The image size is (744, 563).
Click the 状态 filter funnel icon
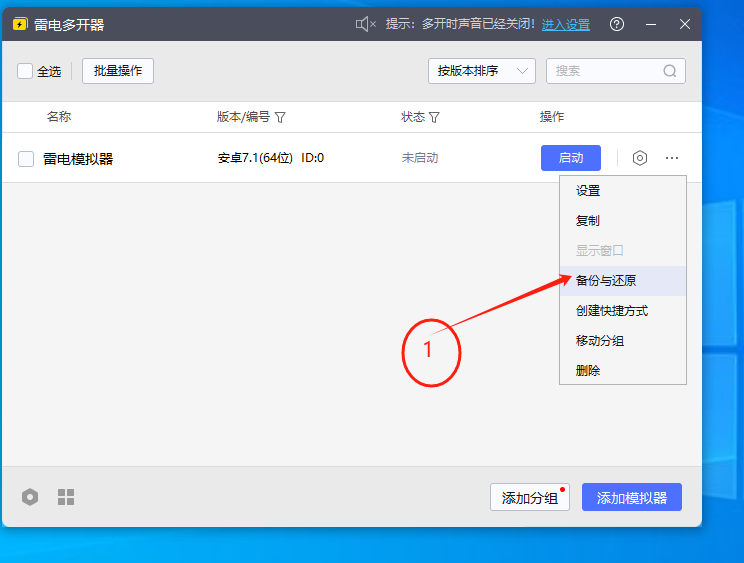tap(434, 117)
